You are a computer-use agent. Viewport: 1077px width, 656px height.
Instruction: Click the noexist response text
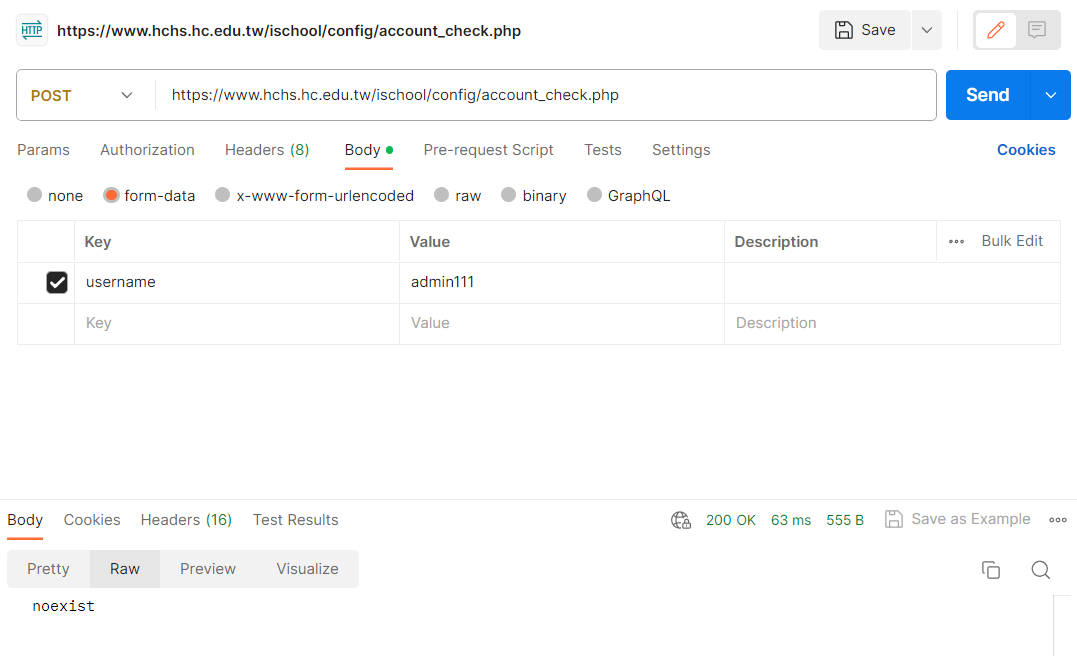coord(63,606)
